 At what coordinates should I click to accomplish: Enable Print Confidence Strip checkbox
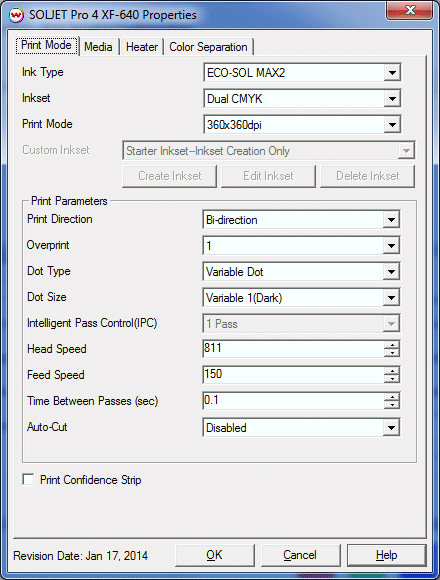pos(28,479)
